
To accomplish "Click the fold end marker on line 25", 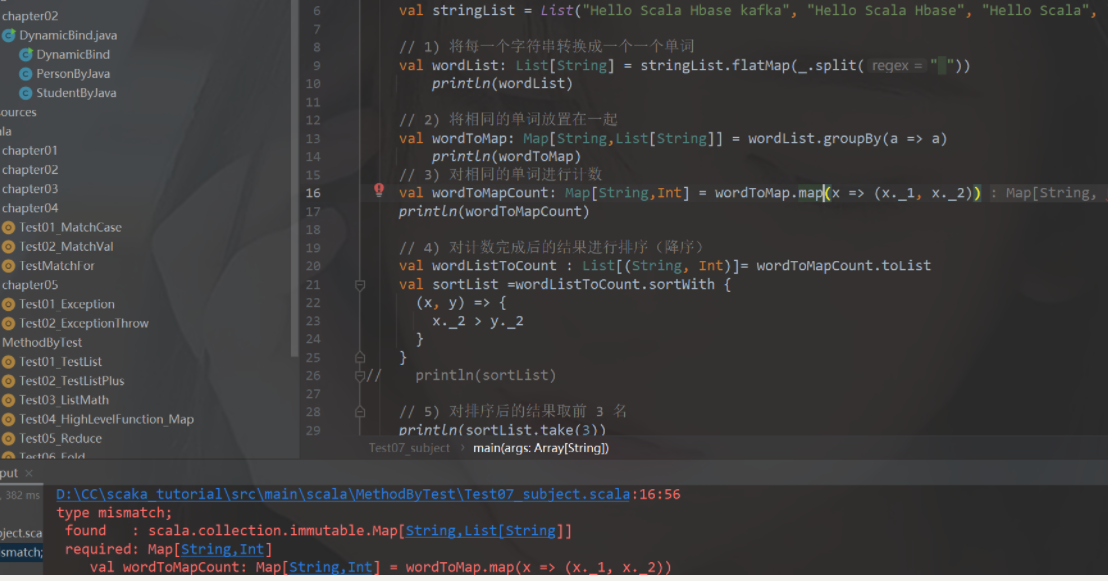I will (x=360, y=357).
